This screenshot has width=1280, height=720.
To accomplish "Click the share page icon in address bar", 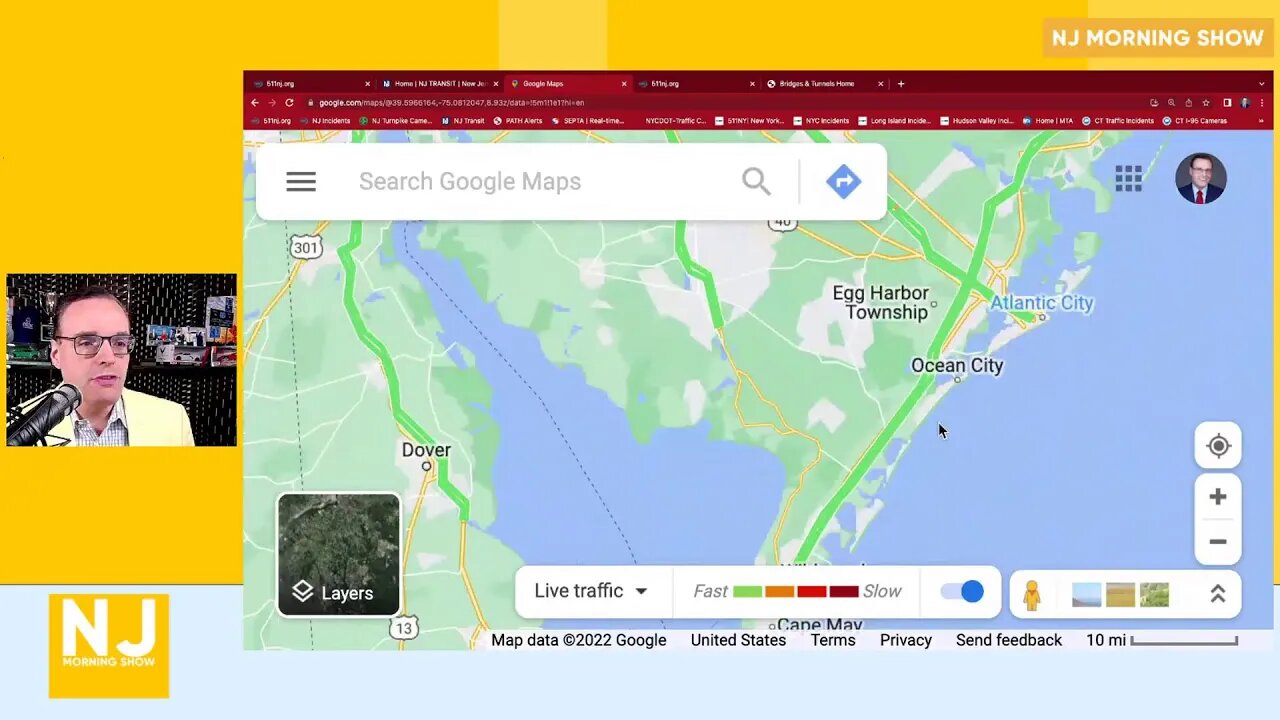I will click(1188, 102).
